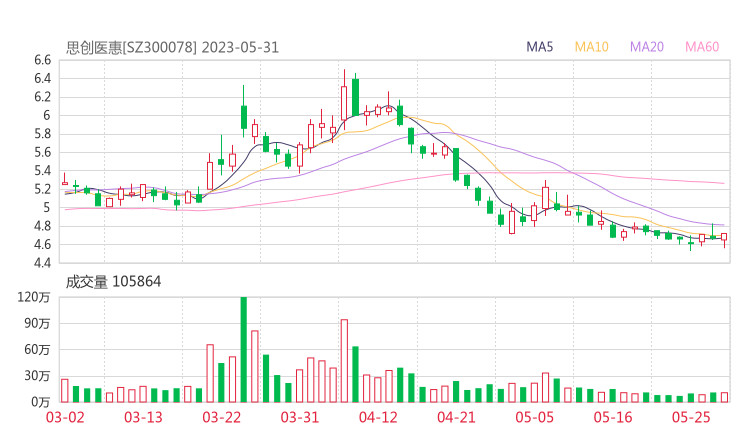
Task: Click the chart title 思创医惠[SZ300078] 2023-05-31
Action: tap(172, 48)
